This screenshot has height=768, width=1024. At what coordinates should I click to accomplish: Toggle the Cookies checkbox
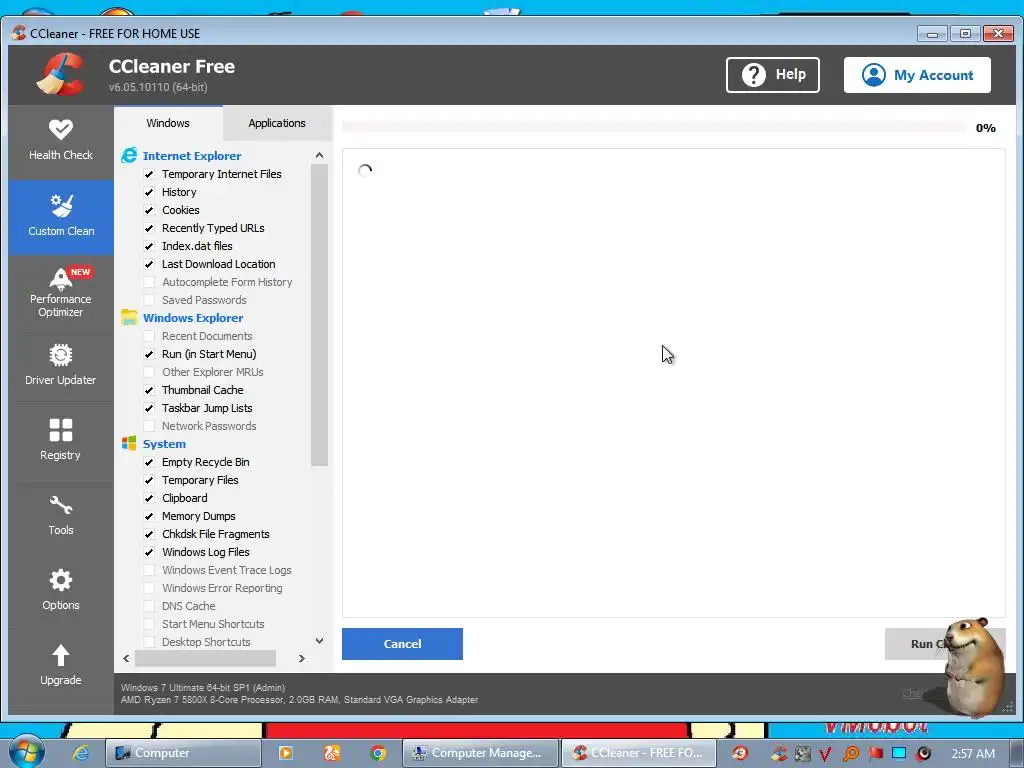pyautogui.click(x=149, y=210)
